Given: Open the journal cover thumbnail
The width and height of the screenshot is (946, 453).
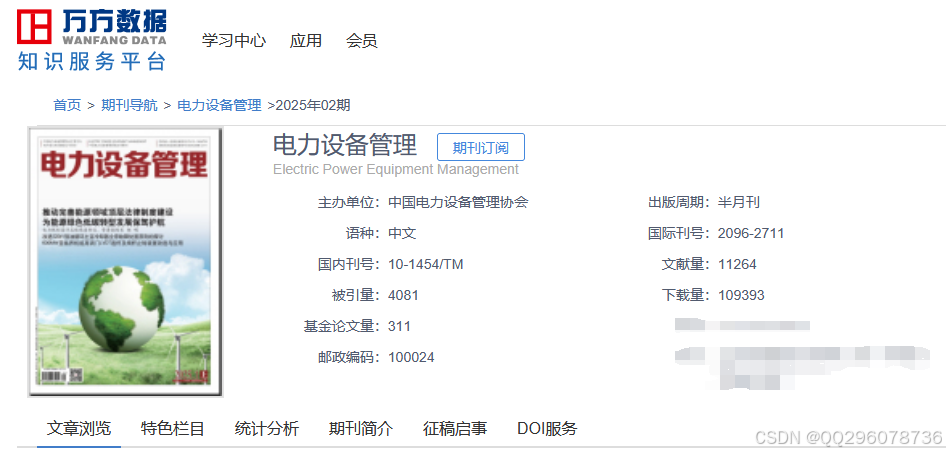Looking at the screenshot, I should pyautogui.click(x=125, y=262).
